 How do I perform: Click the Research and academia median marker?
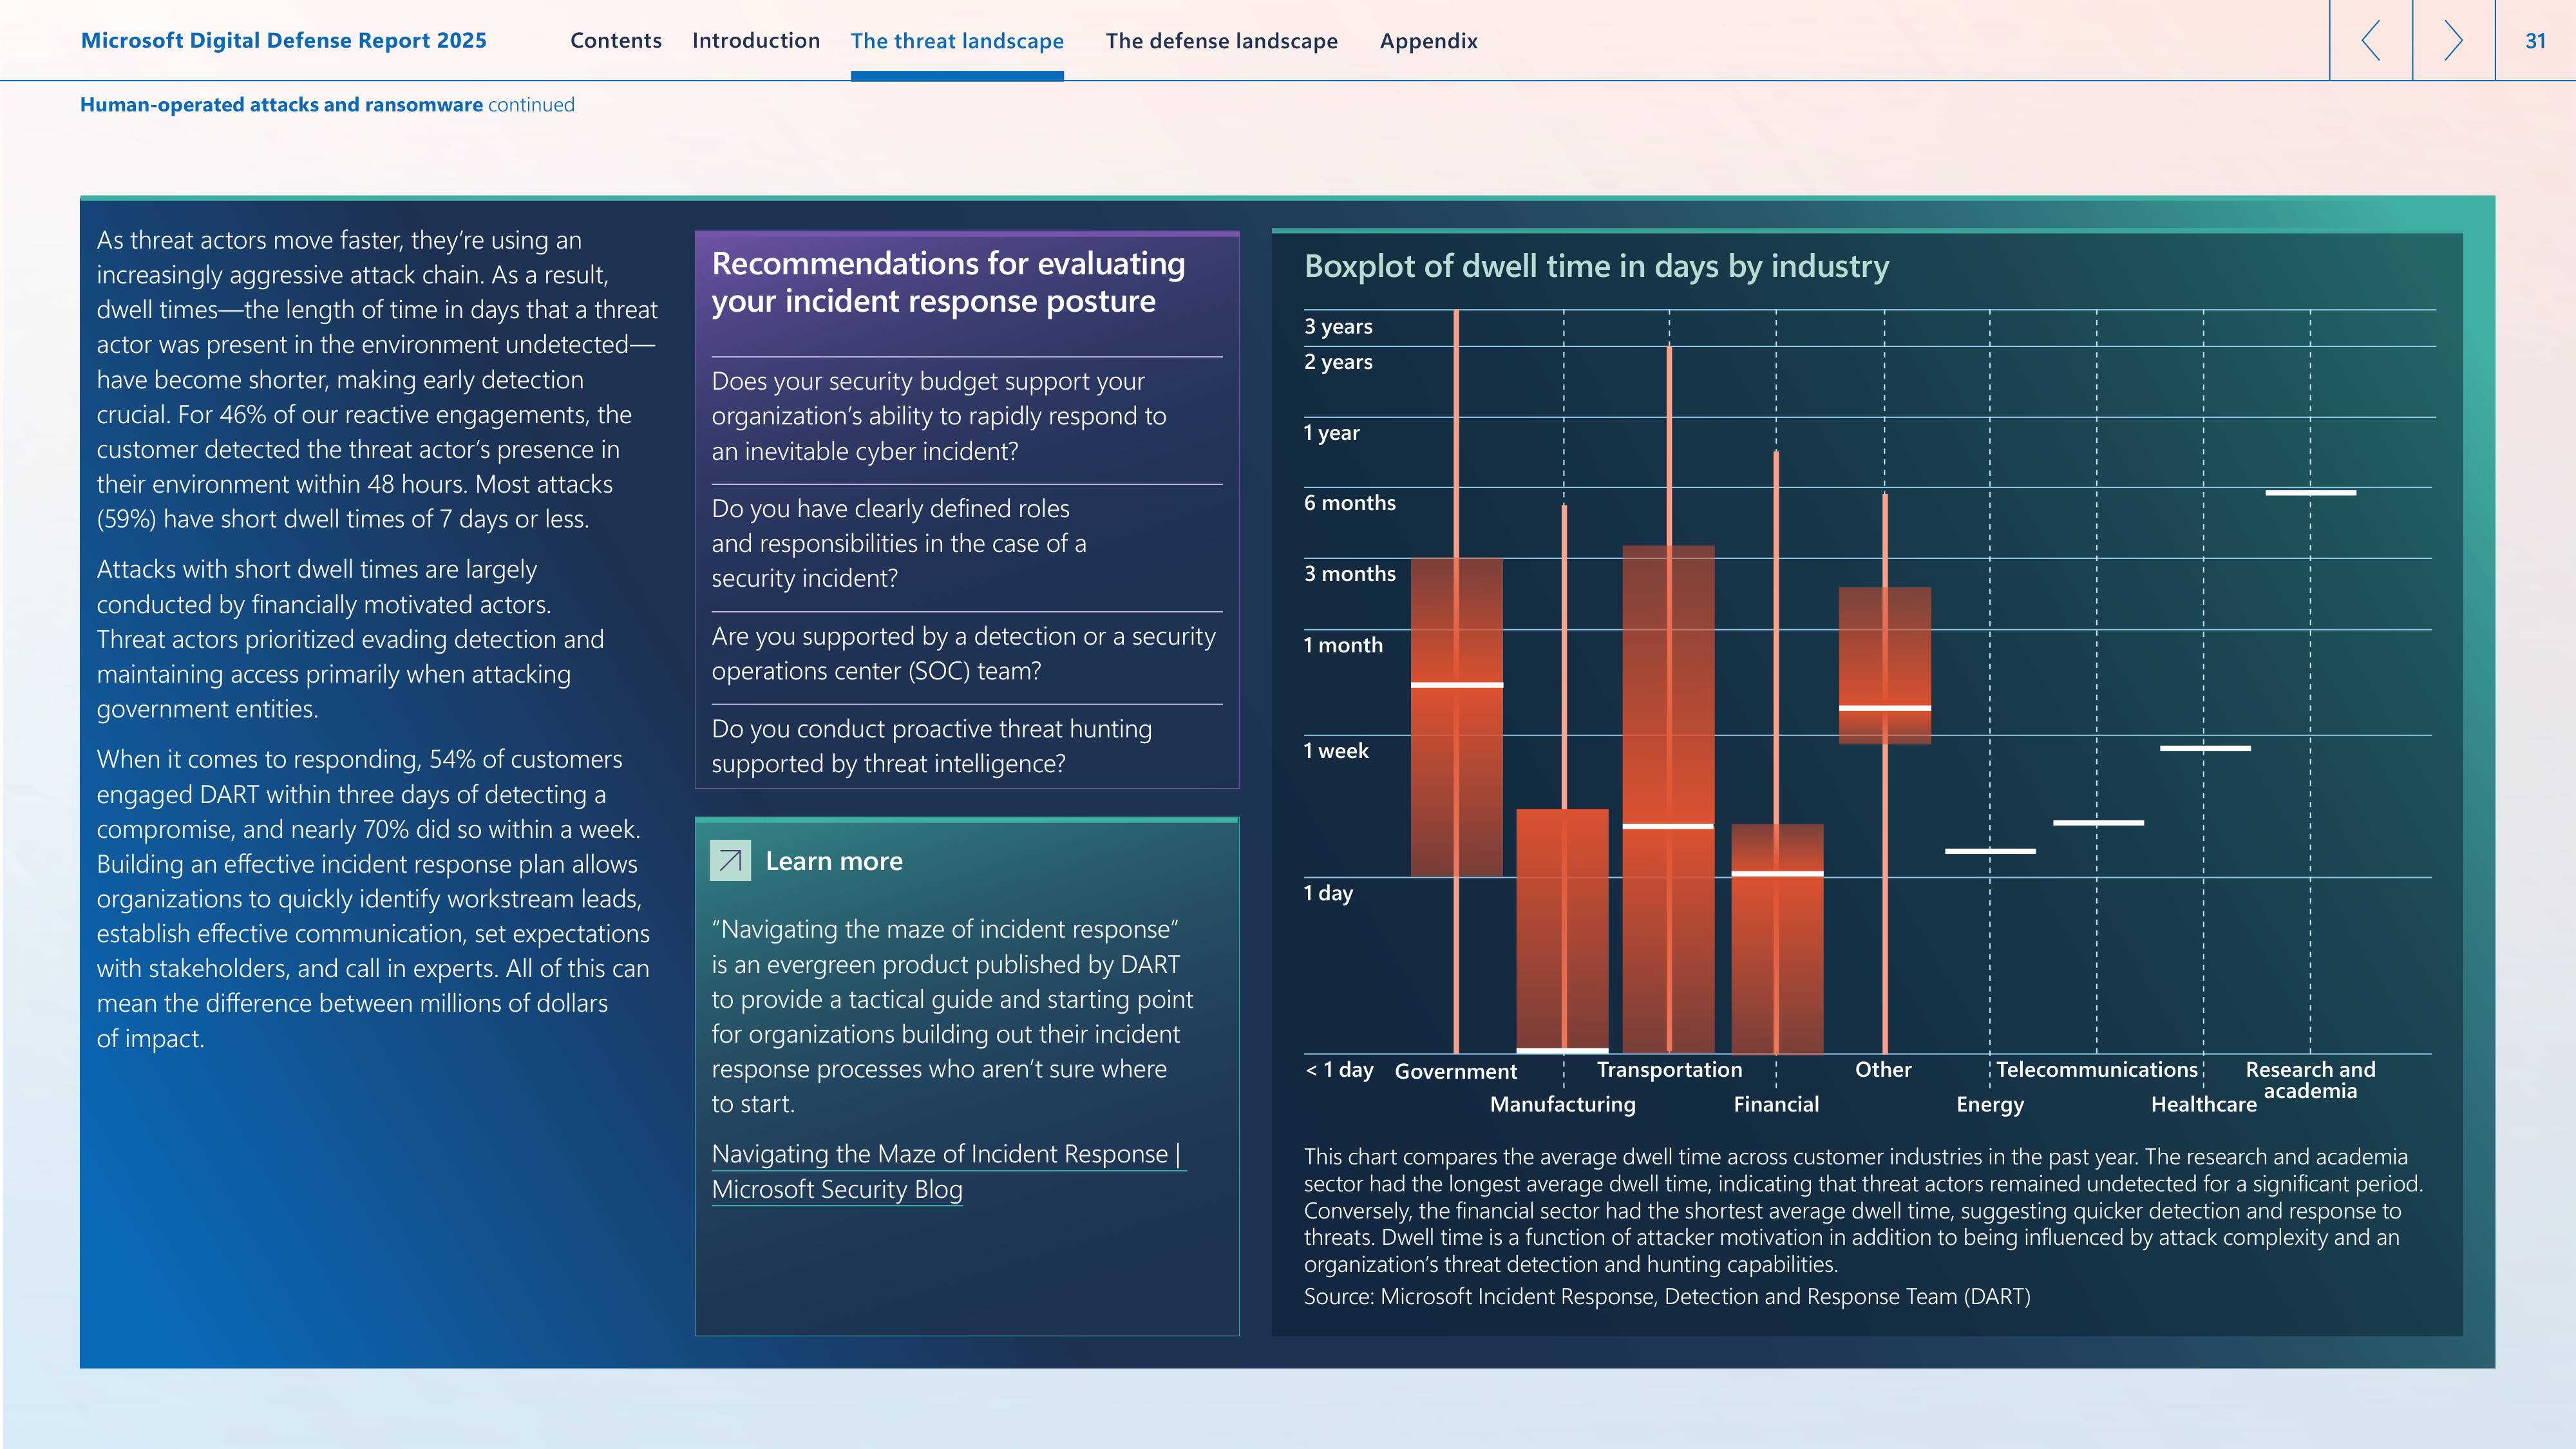(2310, 493)
